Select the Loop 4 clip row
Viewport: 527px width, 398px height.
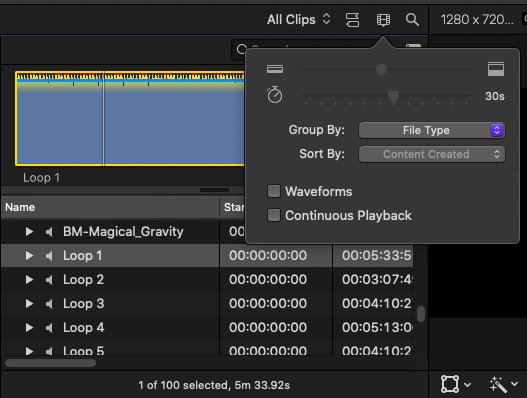pyautogui.click(x=207, y=328)
